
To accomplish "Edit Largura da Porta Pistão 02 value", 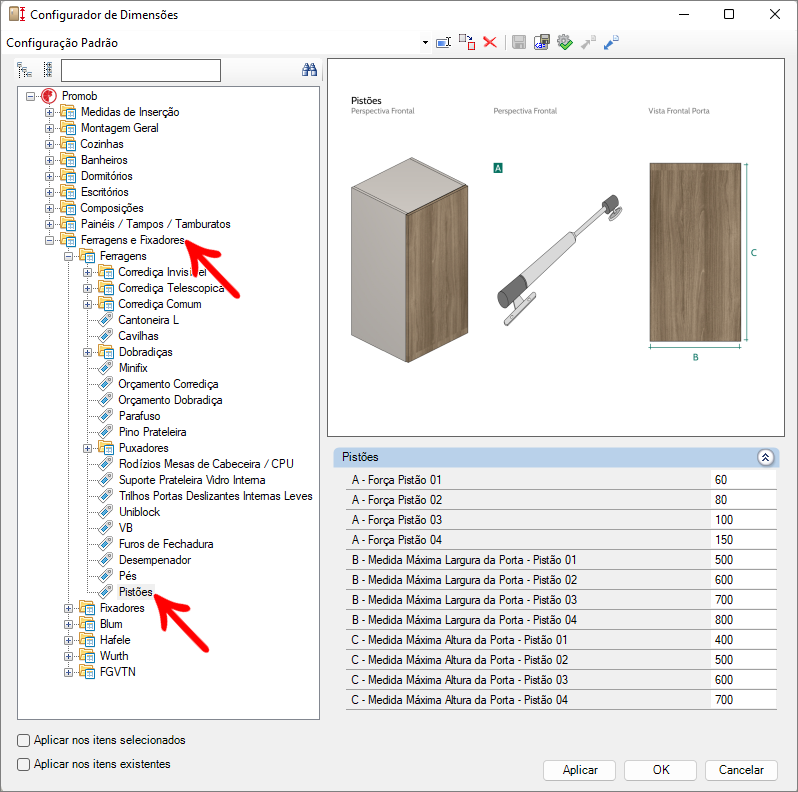I will [x=744, y=580].
